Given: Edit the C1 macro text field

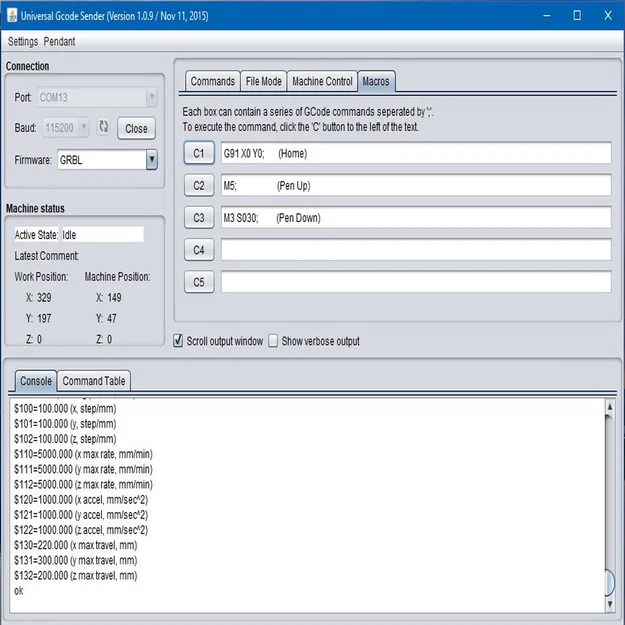Looking at the screenshot, I should (x=416, y=153).
